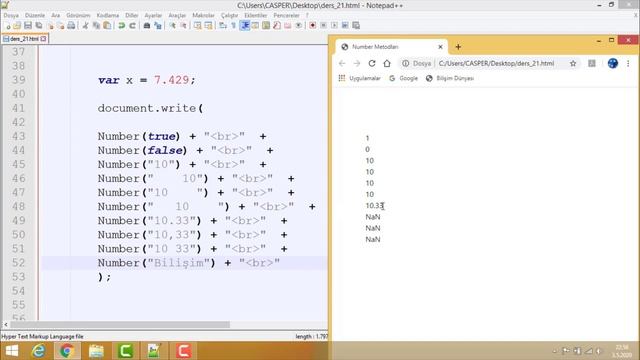
Task: Start macro recording (red dot)
Action: click(x=313, y=25)
